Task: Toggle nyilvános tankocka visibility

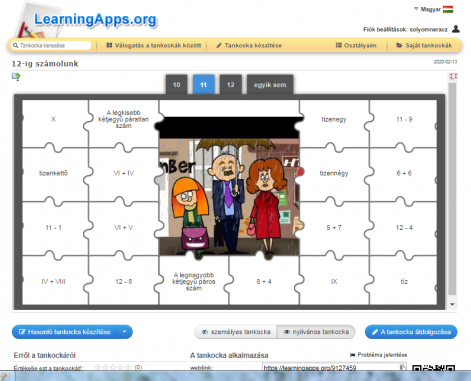Action: [x=316, y=332]
